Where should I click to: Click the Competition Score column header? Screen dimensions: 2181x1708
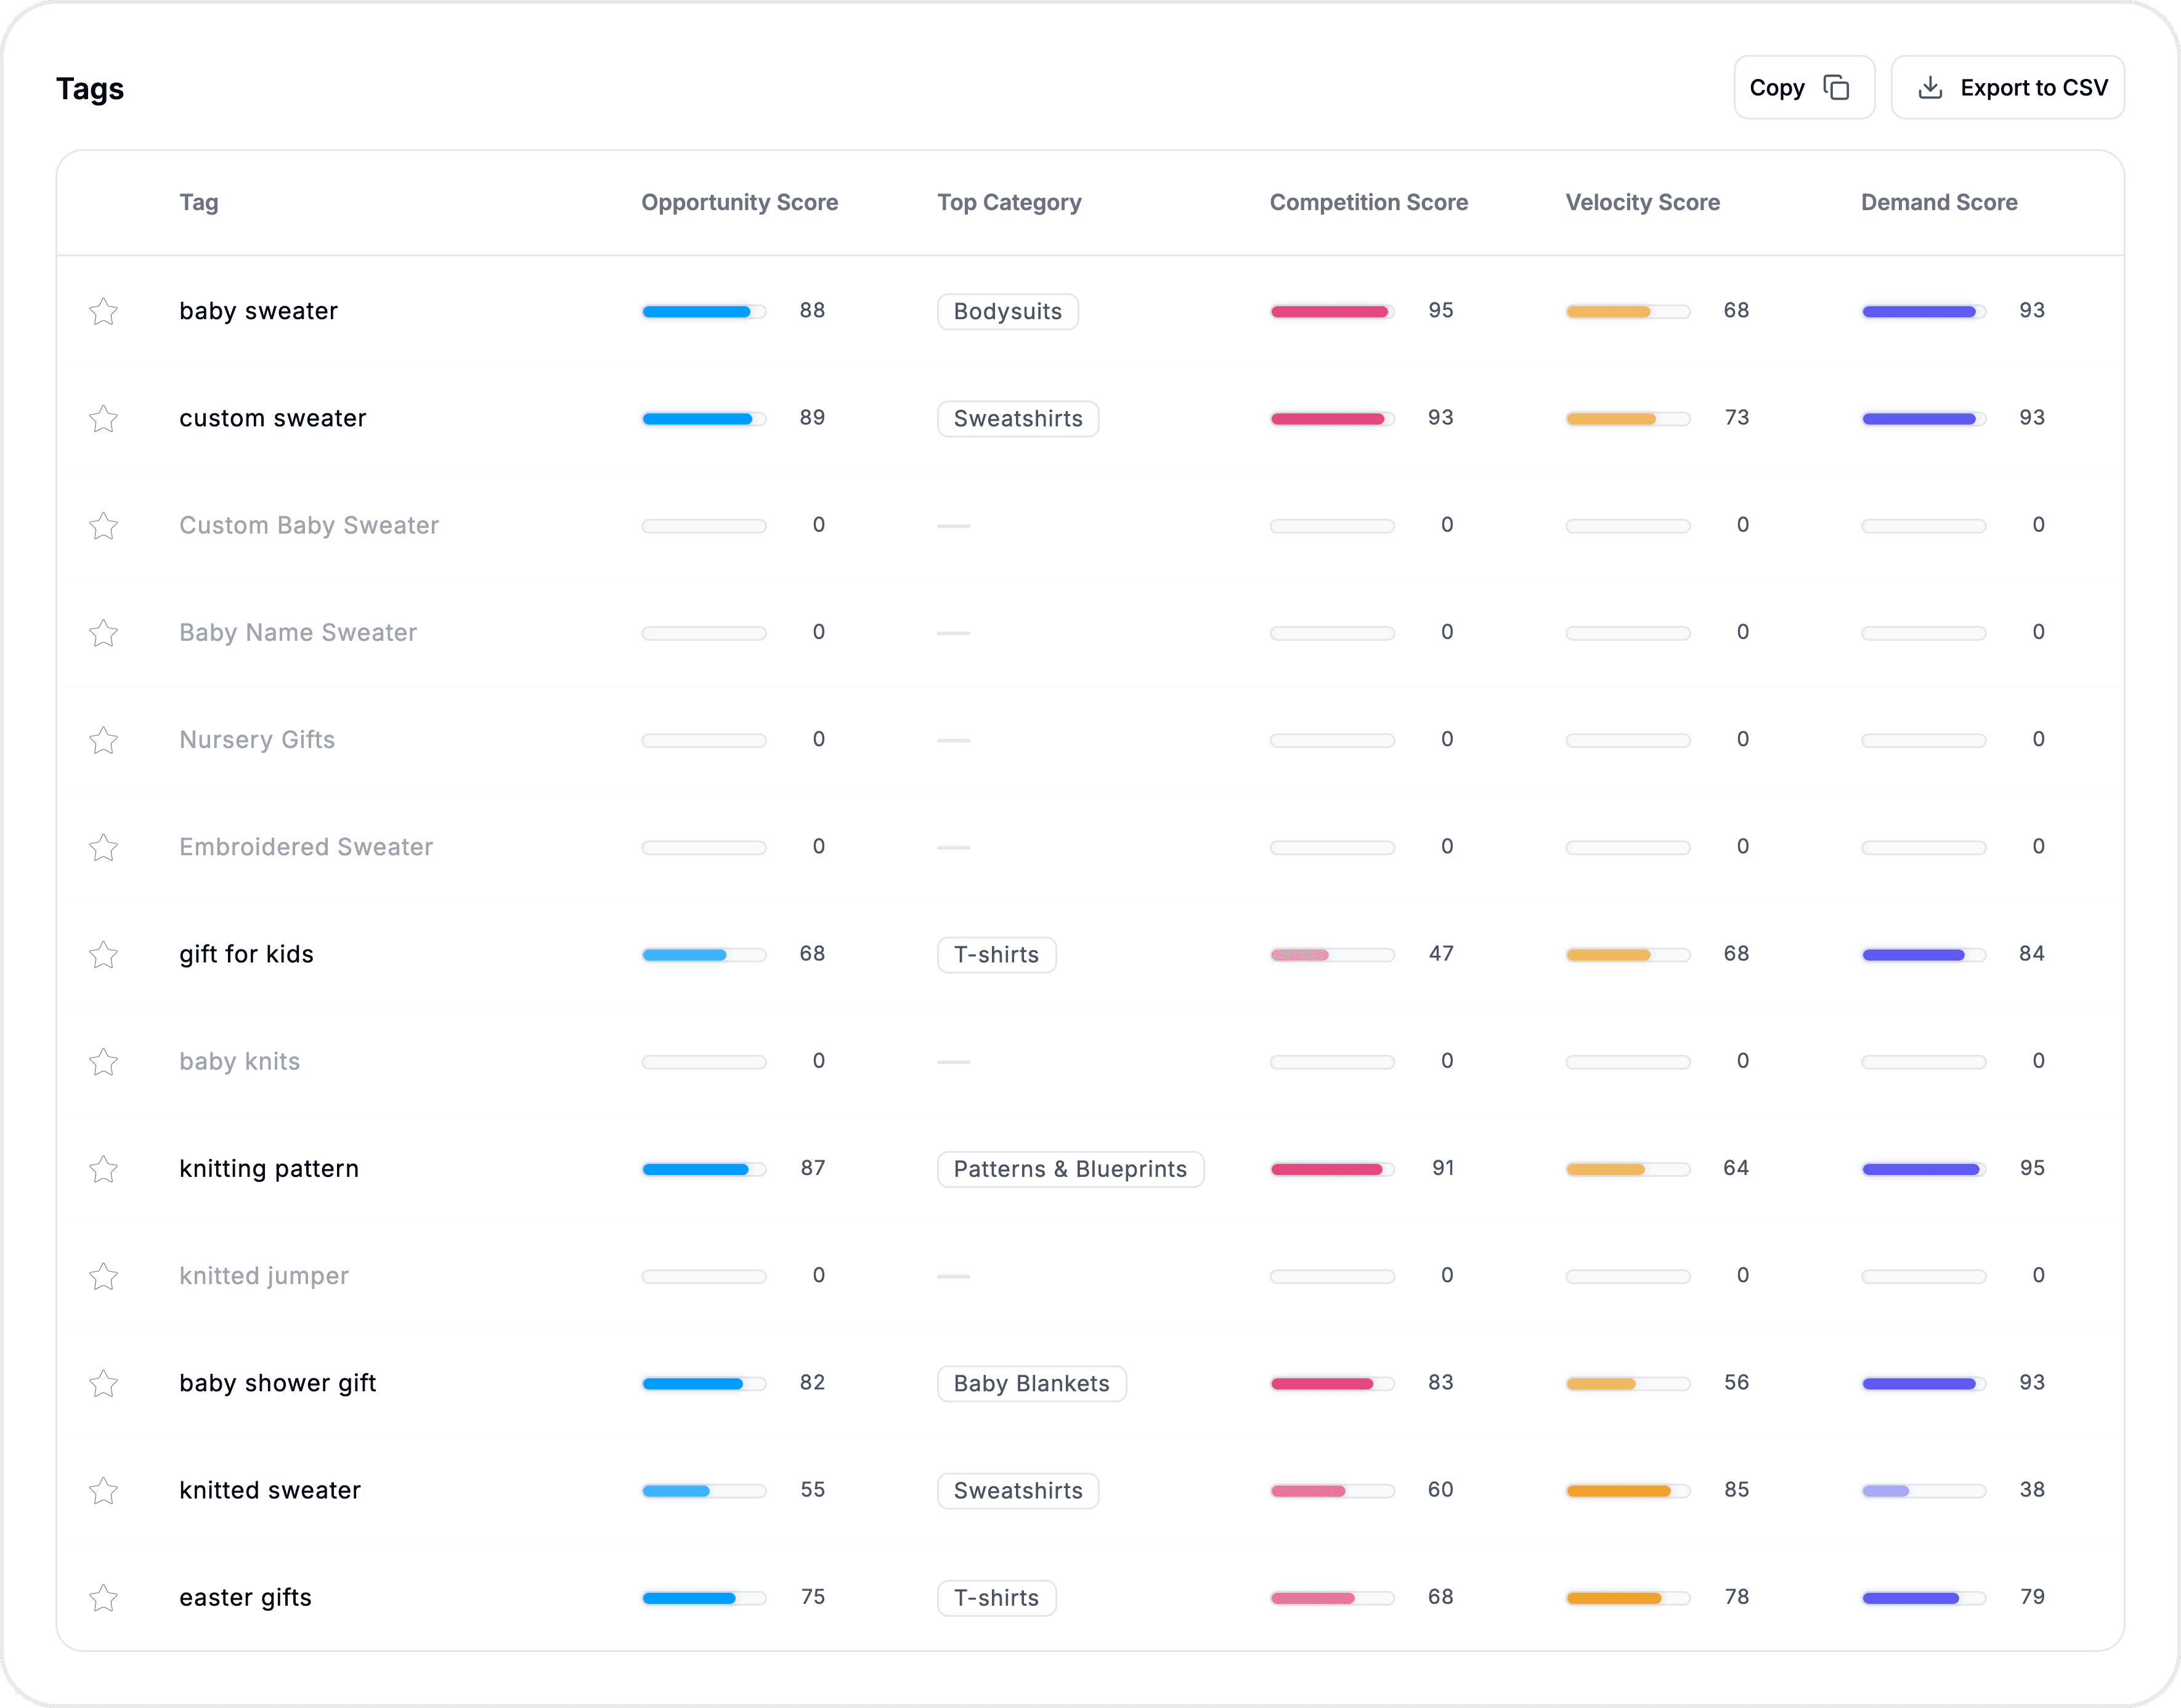(x=1368, y=203)
